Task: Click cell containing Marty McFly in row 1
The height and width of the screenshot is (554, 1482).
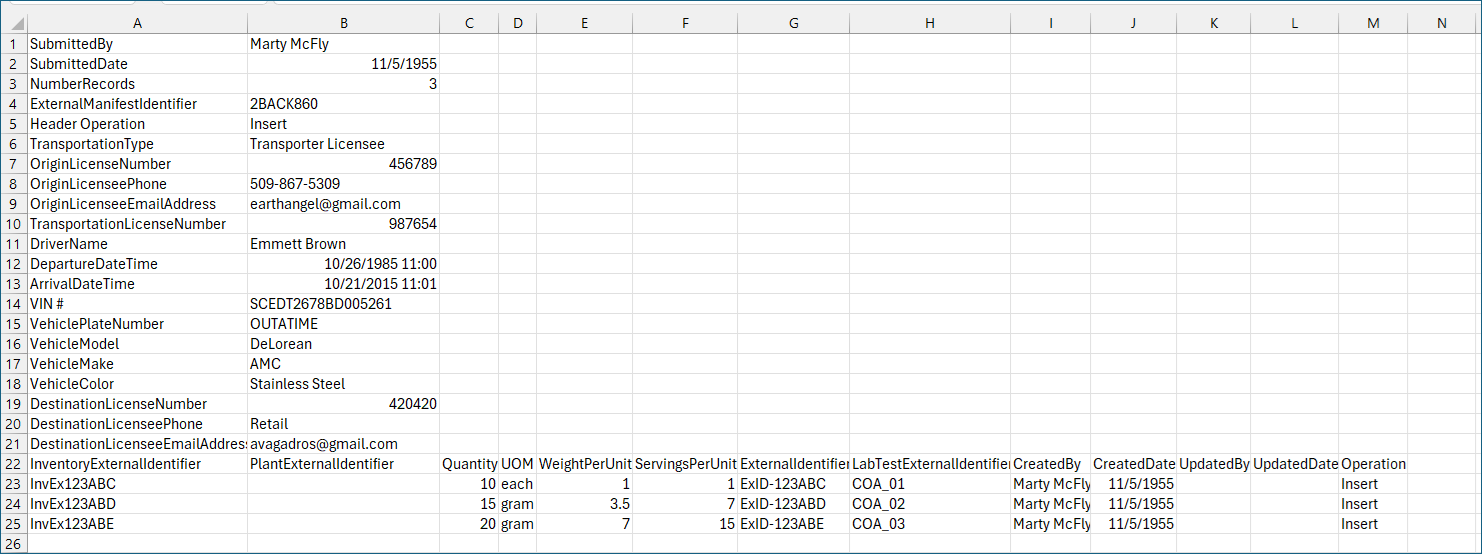Action: [343, 44]
